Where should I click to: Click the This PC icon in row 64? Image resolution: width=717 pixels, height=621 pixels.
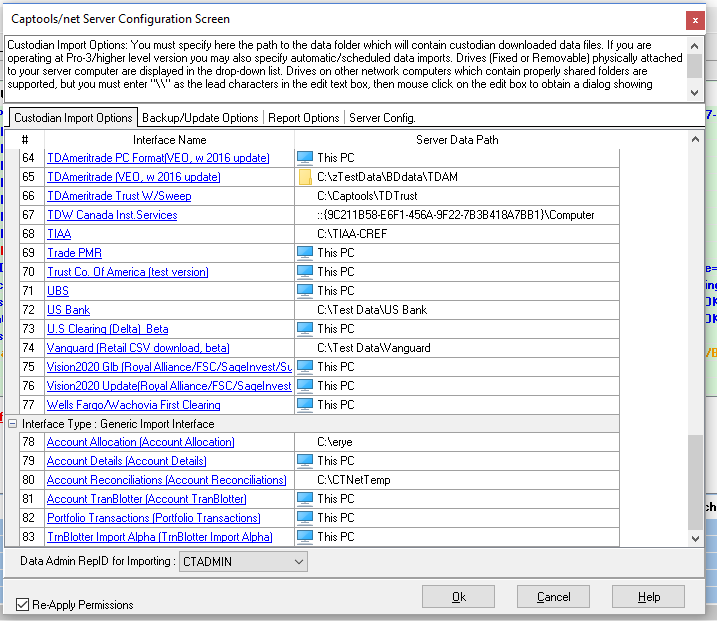(x=305, y=158)
